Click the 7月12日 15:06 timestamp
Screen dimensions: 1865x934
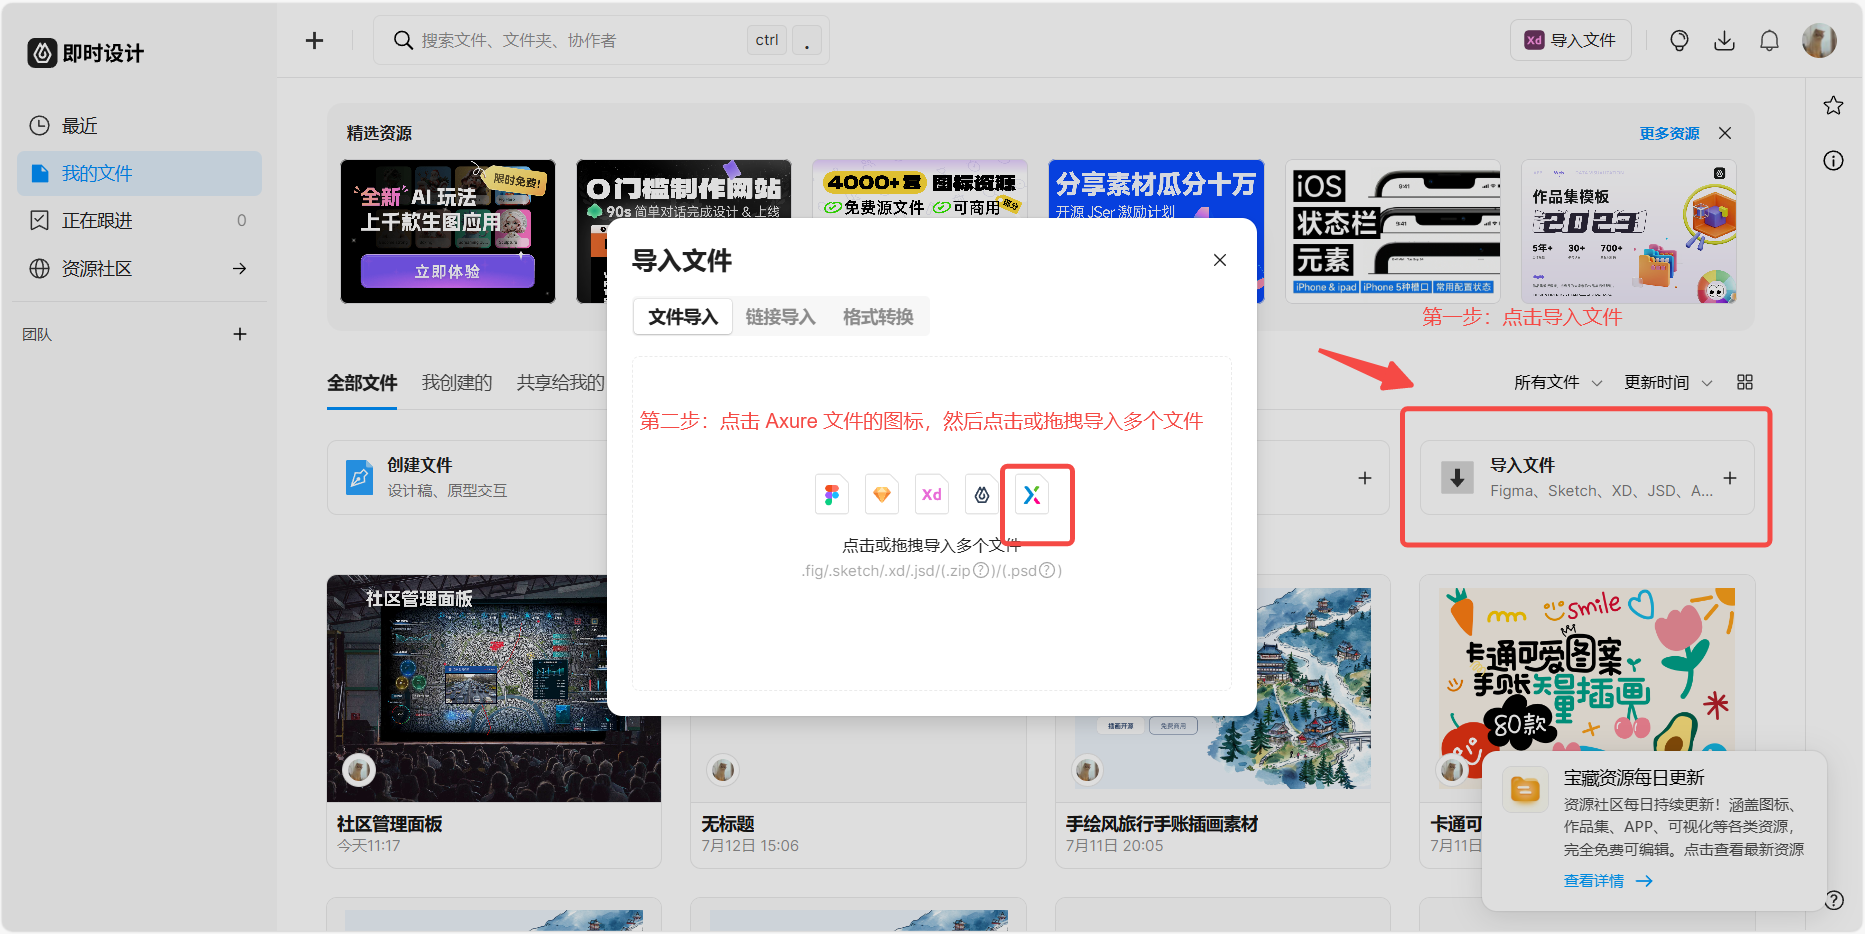[x=750, y=846]
